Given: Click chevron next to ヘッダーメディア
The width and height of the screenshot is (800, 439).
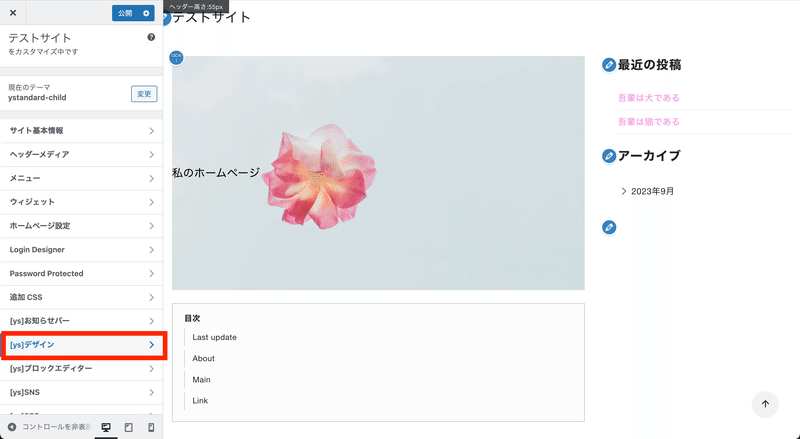Looking at the screenshot, I should coord(152,155).
